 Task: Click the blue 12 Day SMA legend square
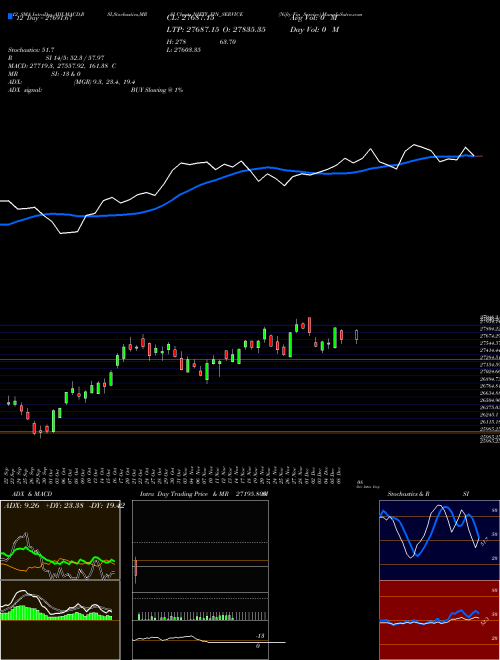point(10,17)
